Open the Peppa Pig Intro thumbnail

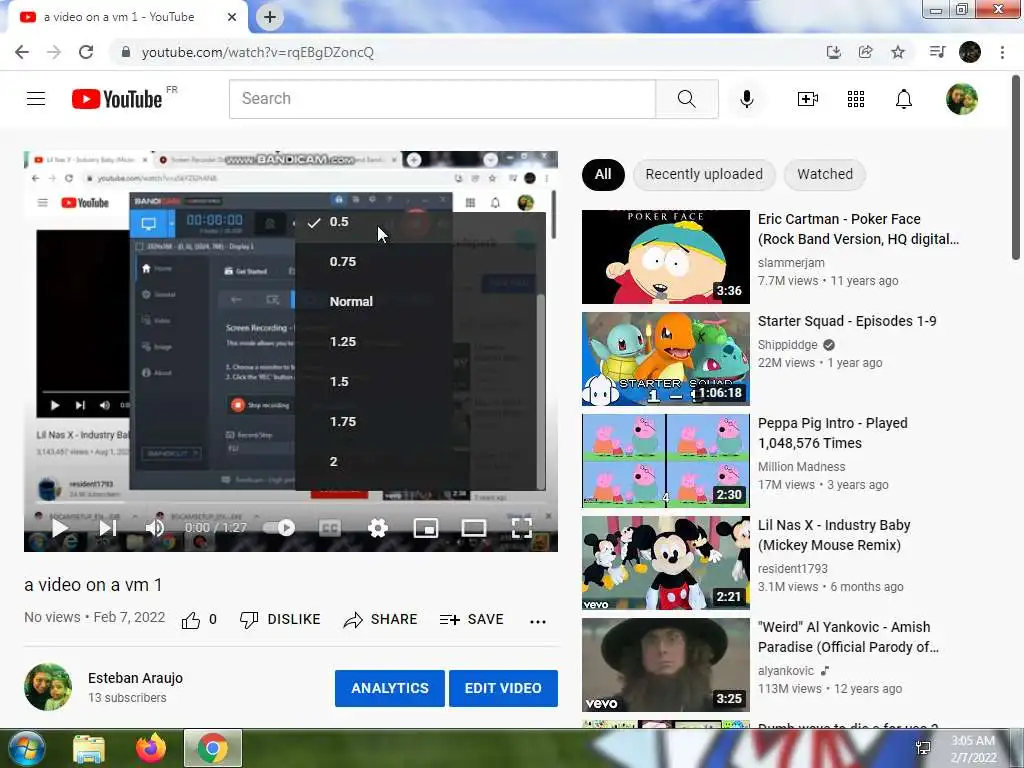click(665, 460)
